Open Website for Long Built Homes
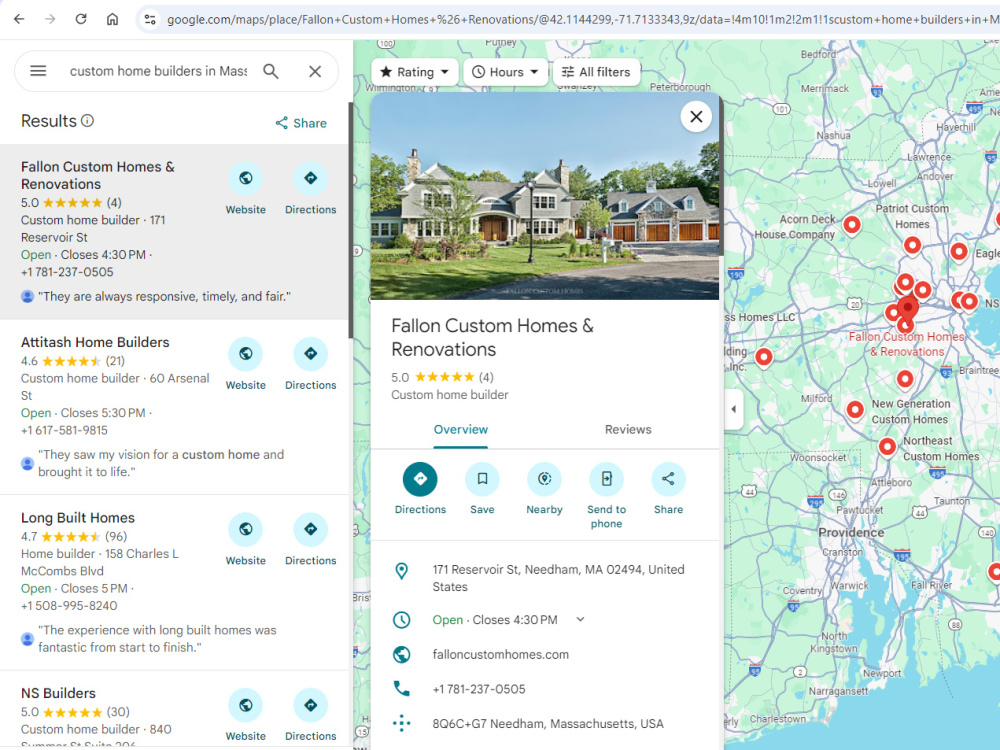 tap(246, 540)
